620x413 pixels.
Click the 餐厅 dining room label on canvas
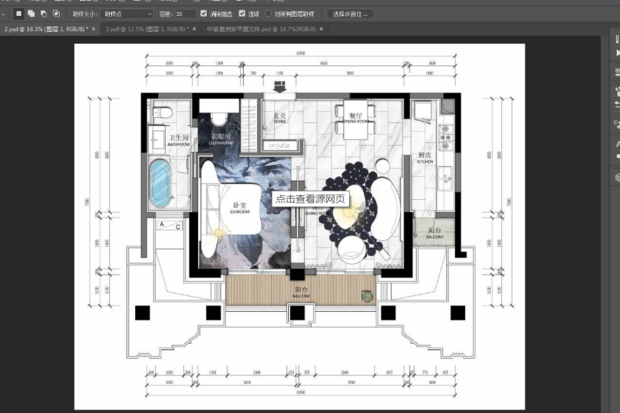click(x=356, y=117)
